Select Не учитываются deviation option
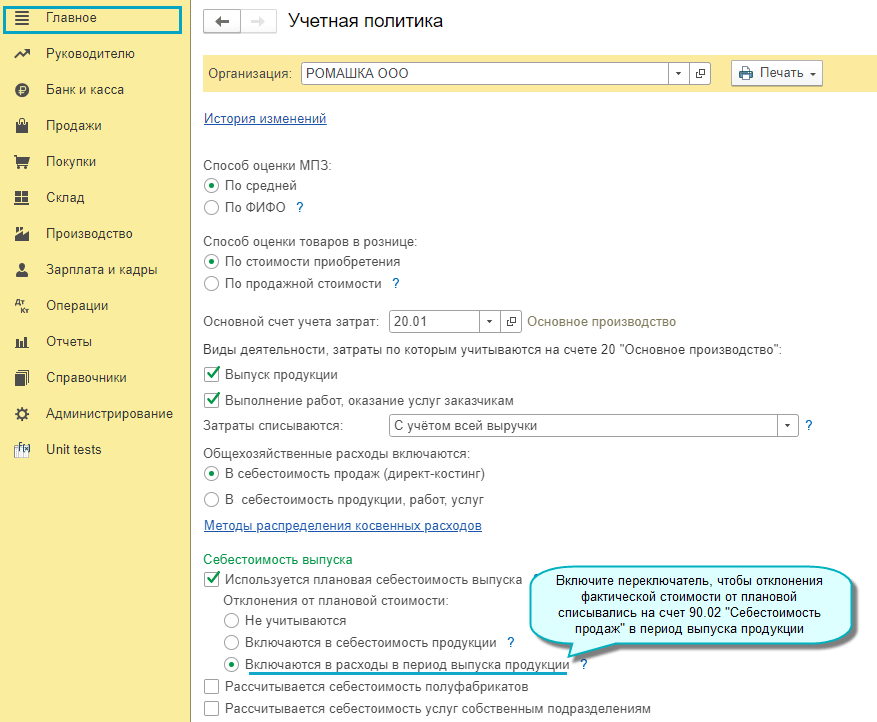The height and width of the screenshot is (722, 877). point(232,621)
